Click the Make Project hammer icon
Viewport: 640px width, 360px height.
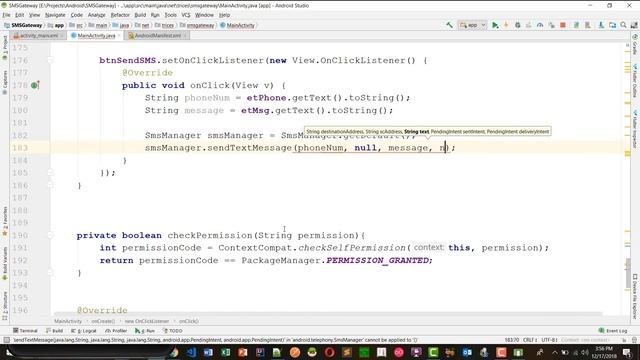click(x=449, y=25)
